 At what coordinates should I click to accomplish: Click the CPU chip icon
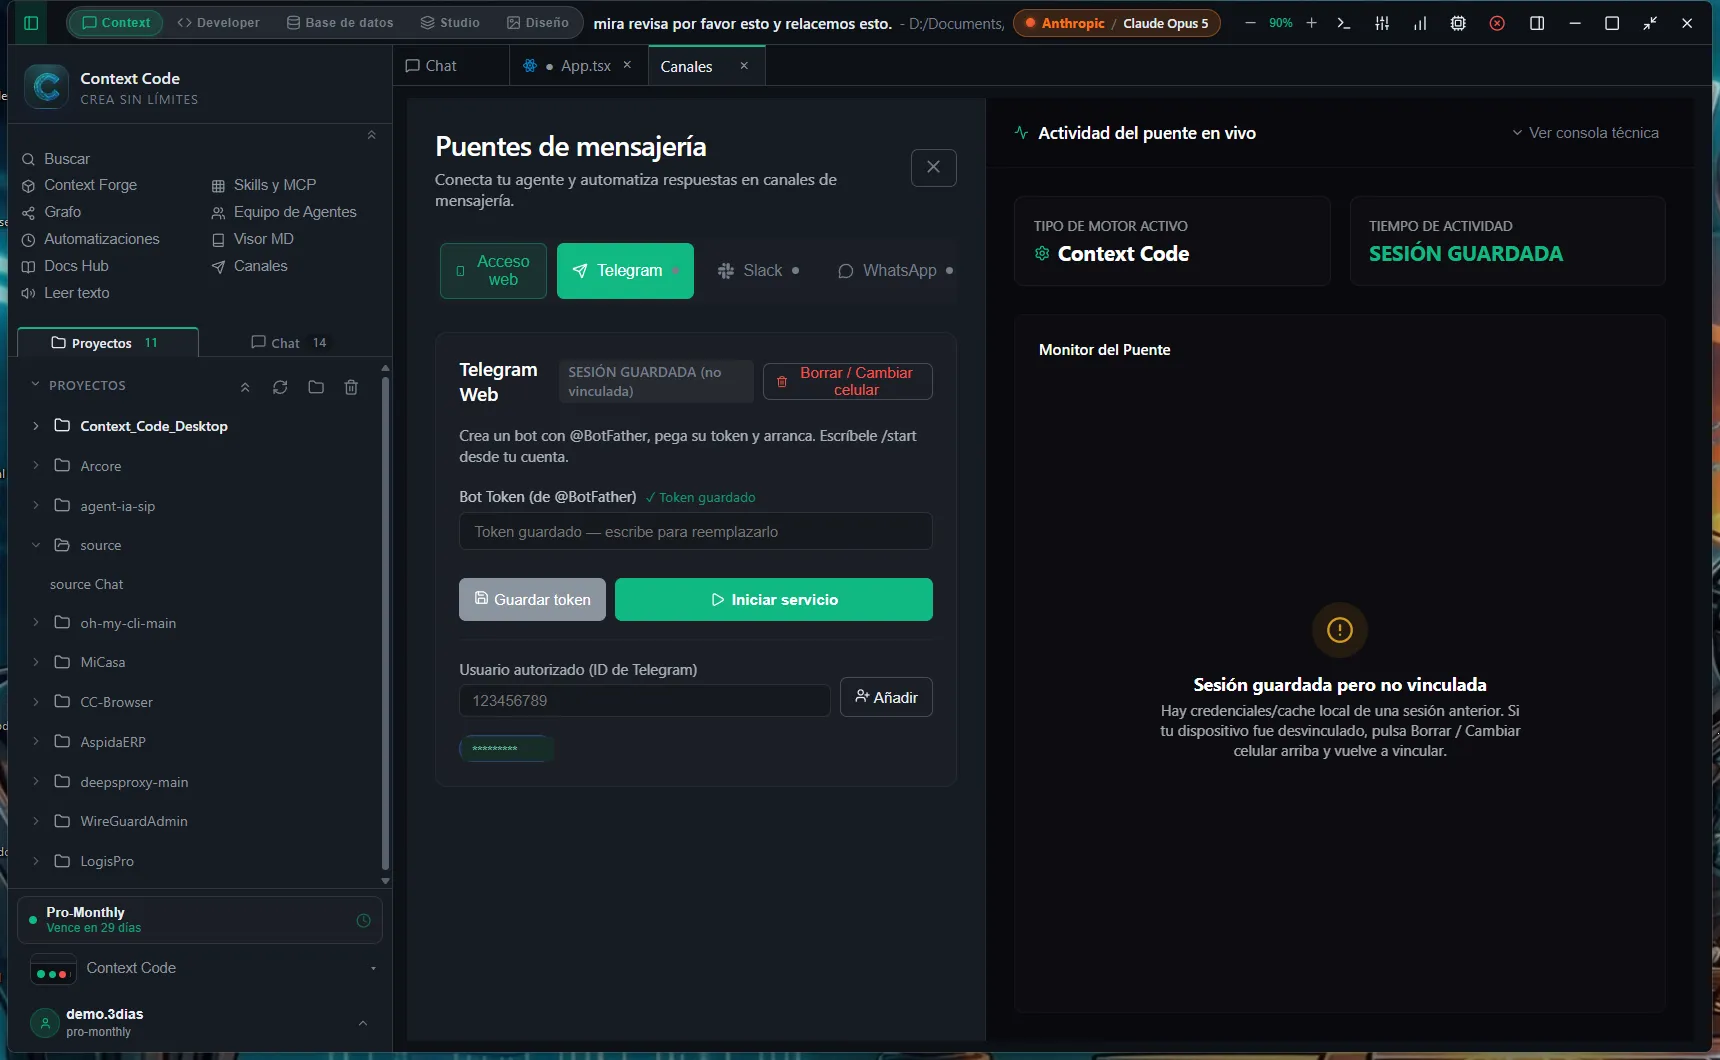pyautogui.click(x=1458, y=23)
